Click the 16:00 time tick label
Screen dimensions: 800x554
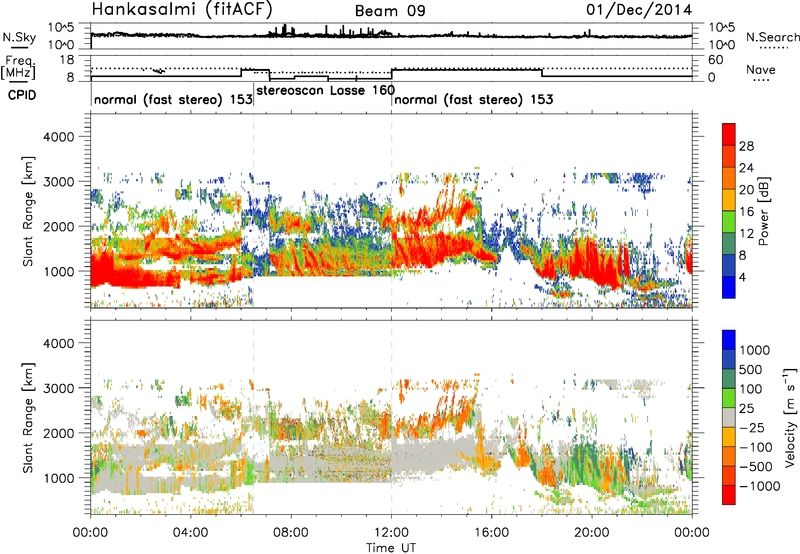tap(491, 533)
